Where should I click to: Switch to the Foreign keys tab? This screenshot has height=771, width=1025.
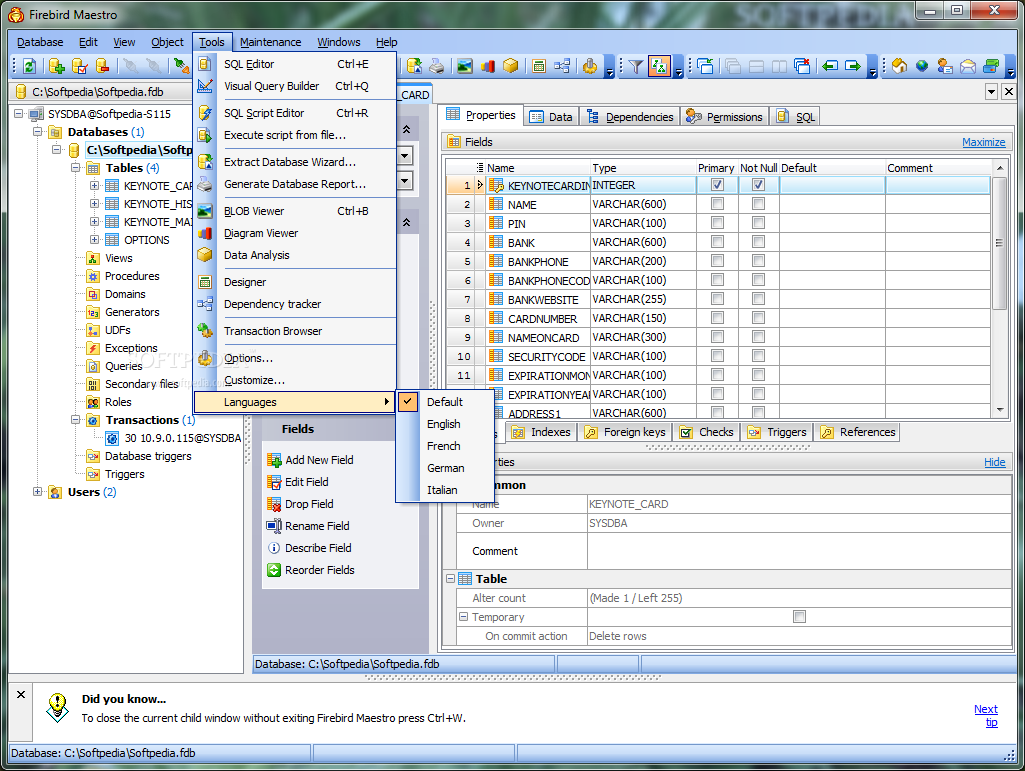point(626,432)
